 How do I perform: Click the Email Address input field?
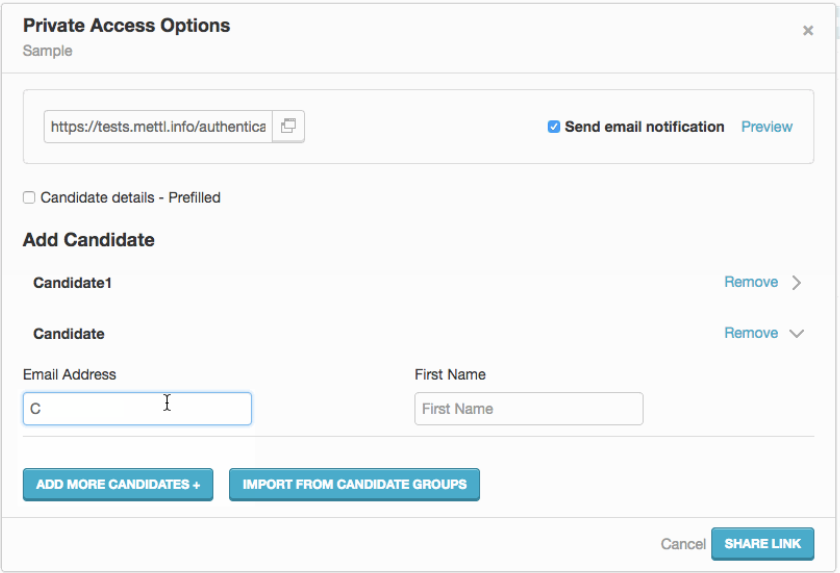(x=137, y=409)
